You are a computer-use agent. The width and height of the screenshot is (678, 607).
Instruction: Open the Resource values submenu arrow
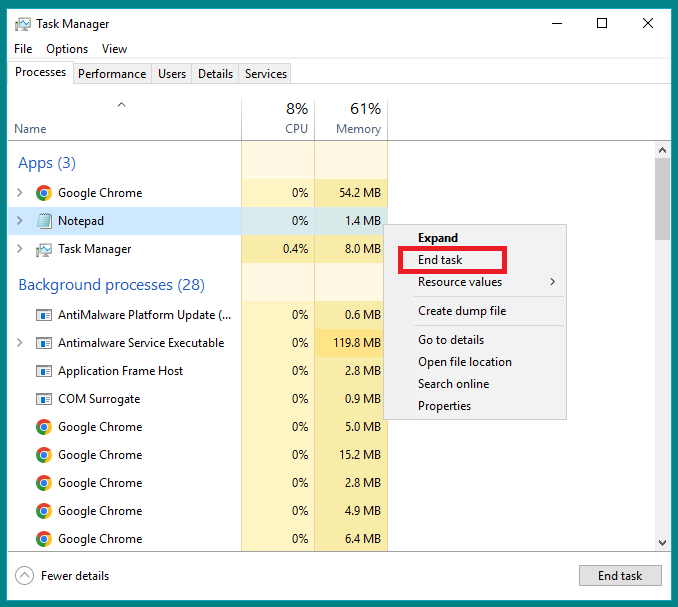(x=553, y=282)
